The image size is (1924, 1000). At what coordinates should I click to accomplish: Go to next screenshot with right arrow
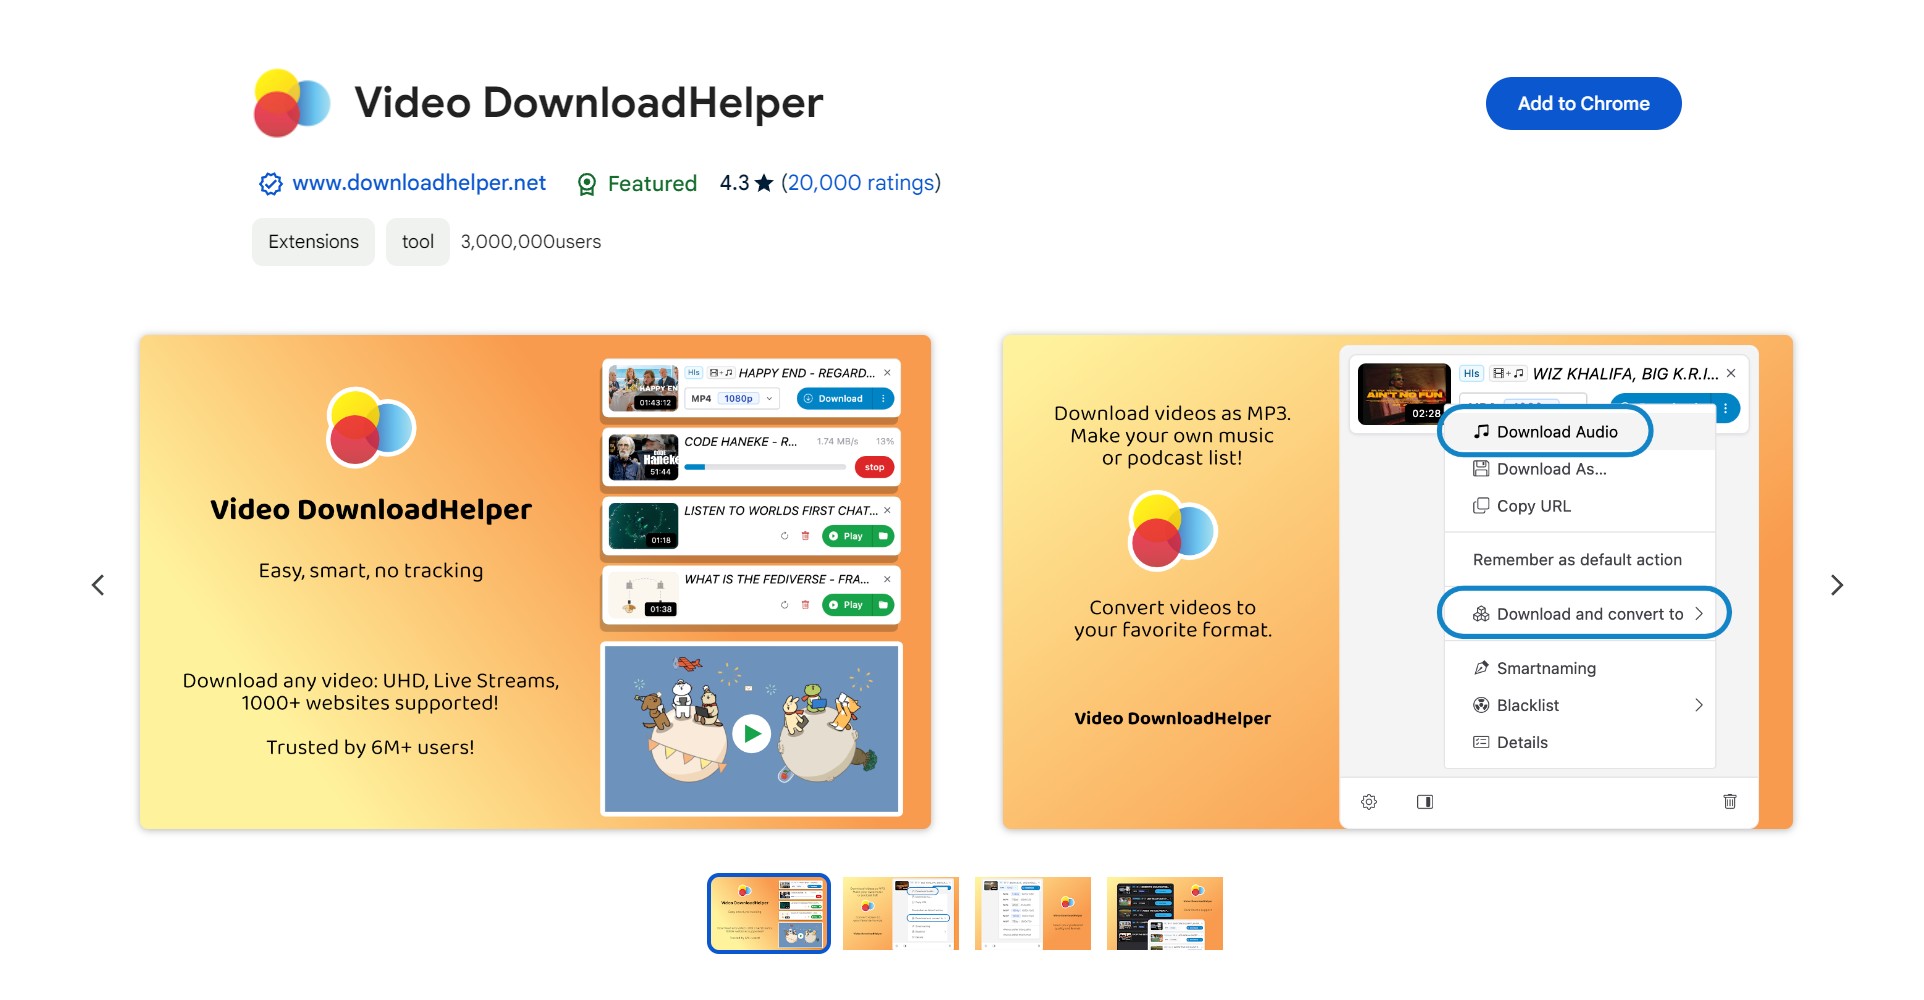coord(1836,585)
